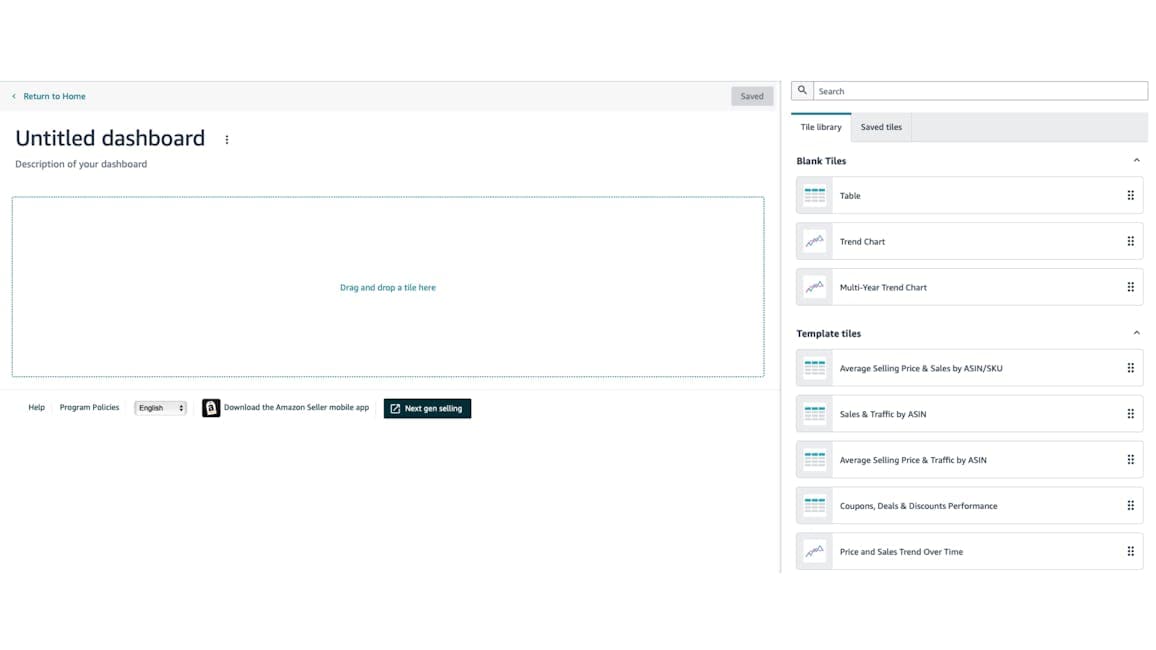Viewport: 1156px width, 650px height.
Task: Click the Multi-Year Trend Chart tile icon
Action: point(815,287)
